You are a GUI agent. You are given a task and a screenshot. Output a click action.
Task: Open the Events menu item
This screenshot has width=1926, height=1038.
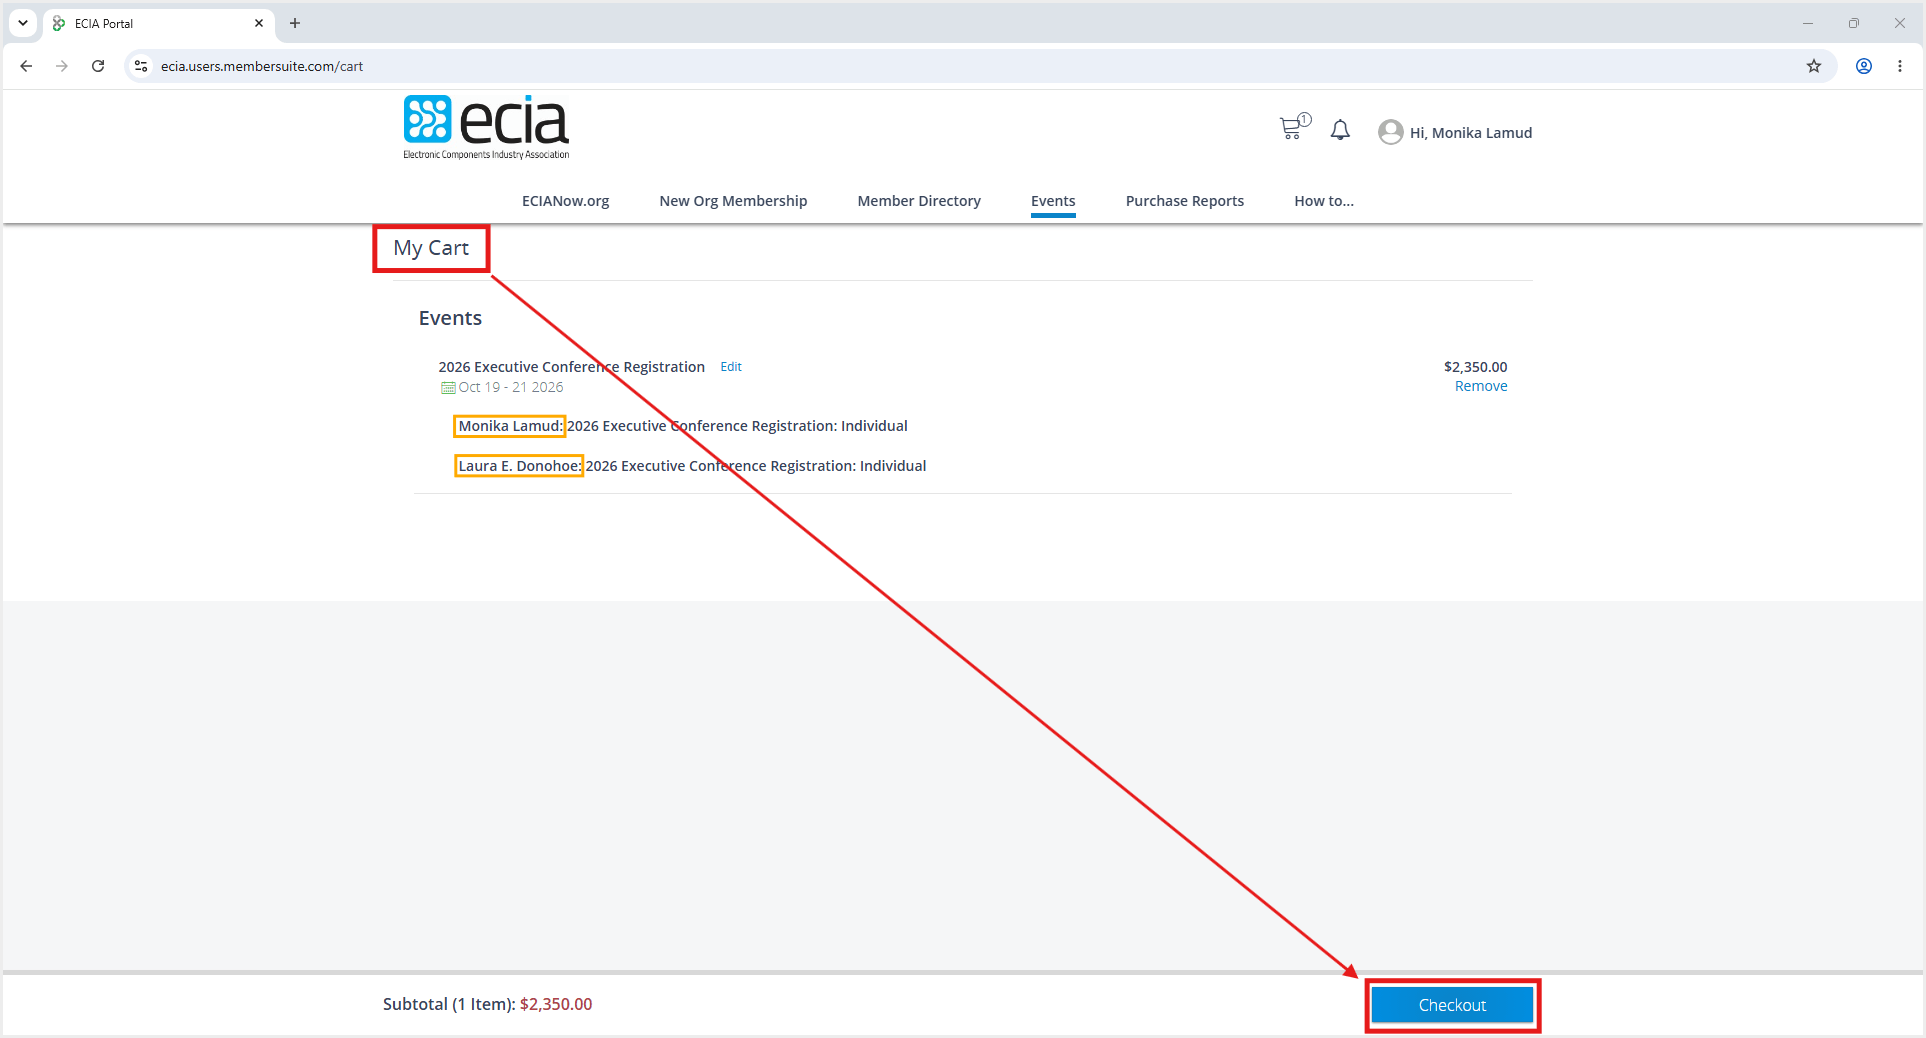point(1053,201)
